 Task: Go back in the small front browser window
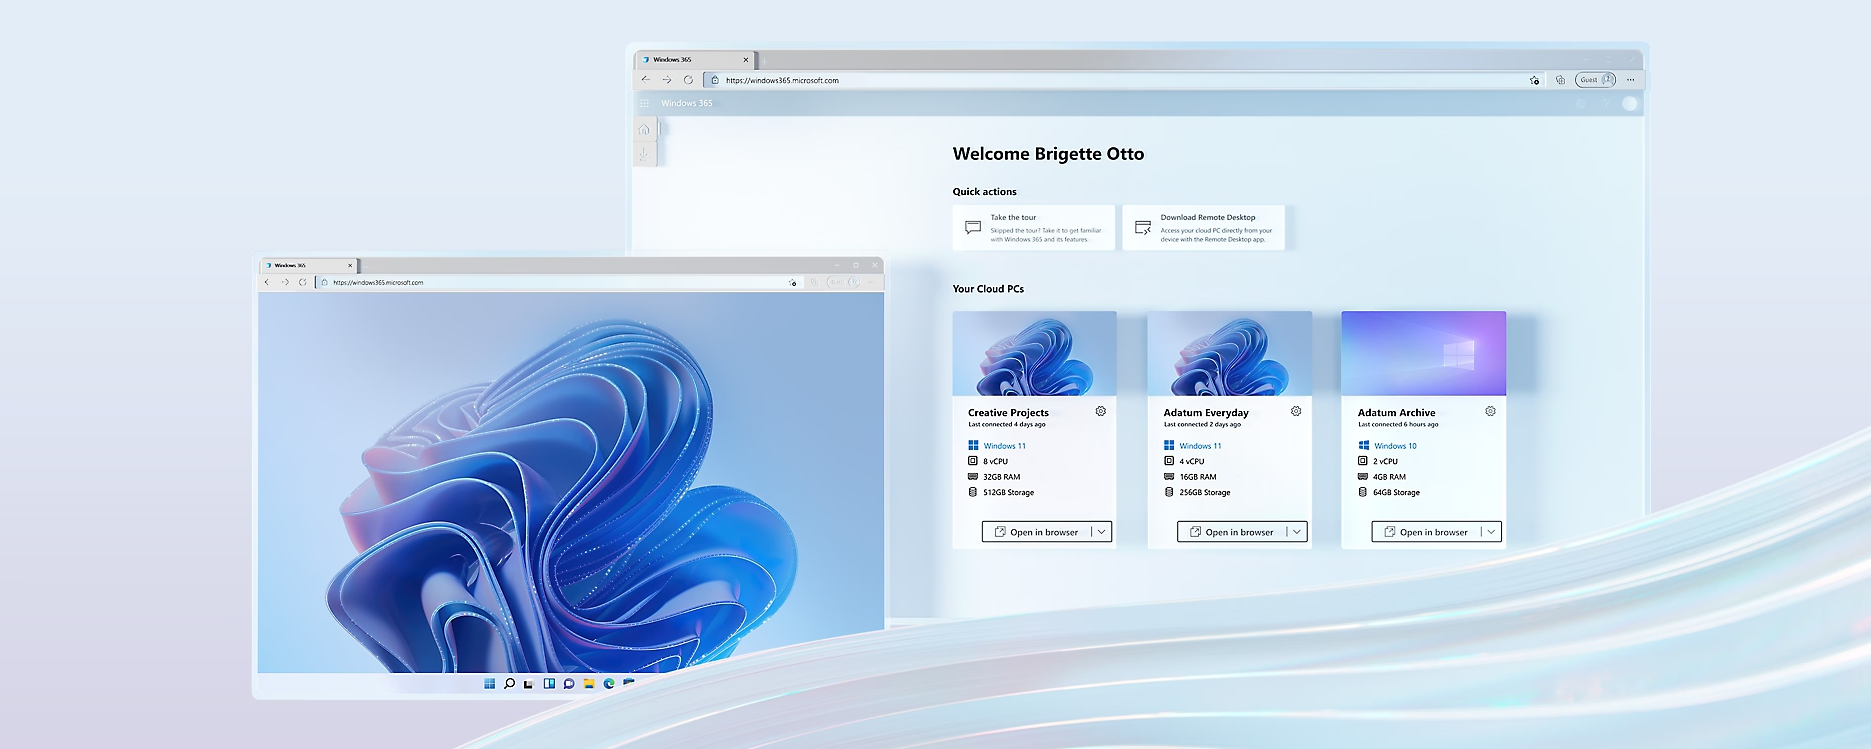point(267,282)
